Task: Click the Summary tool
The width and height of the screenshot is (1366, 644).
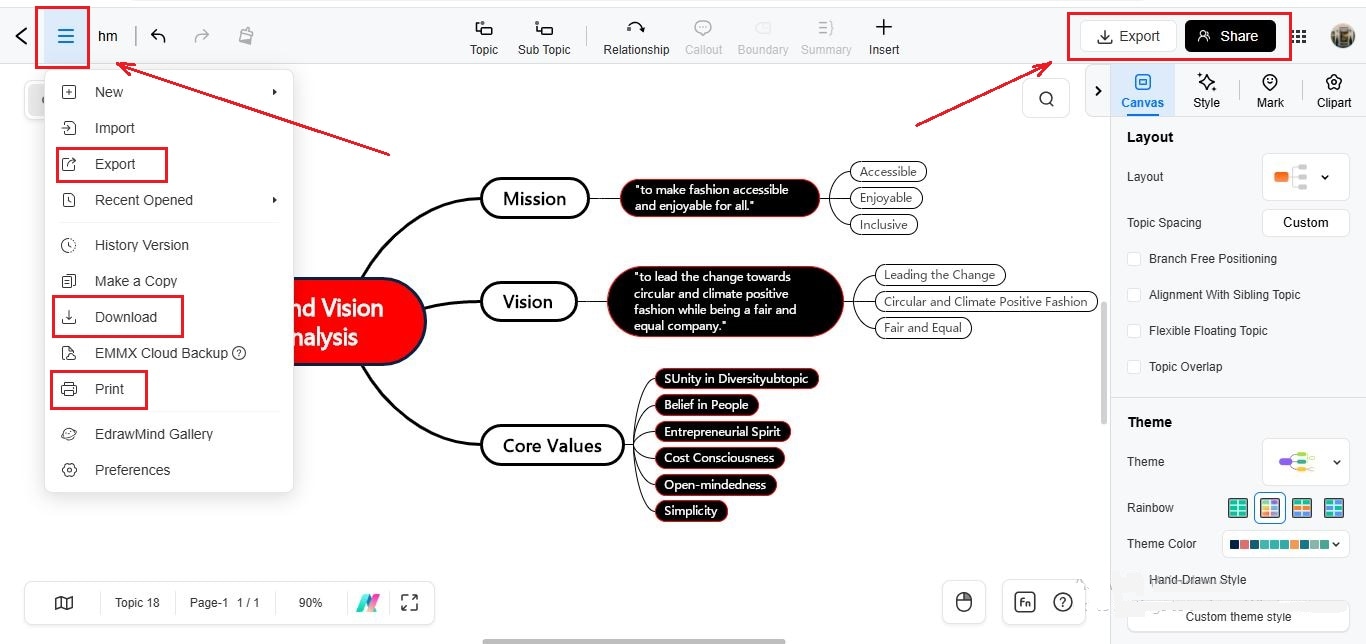Action: (x=826, y=38)
